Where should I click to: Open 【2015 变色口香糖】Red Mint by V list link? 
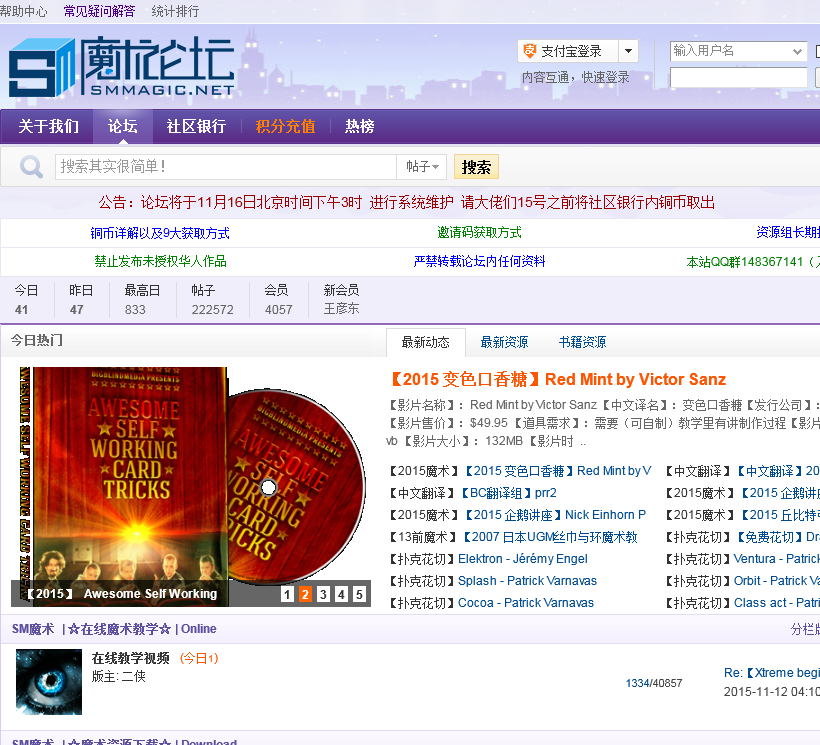point(557,471)
